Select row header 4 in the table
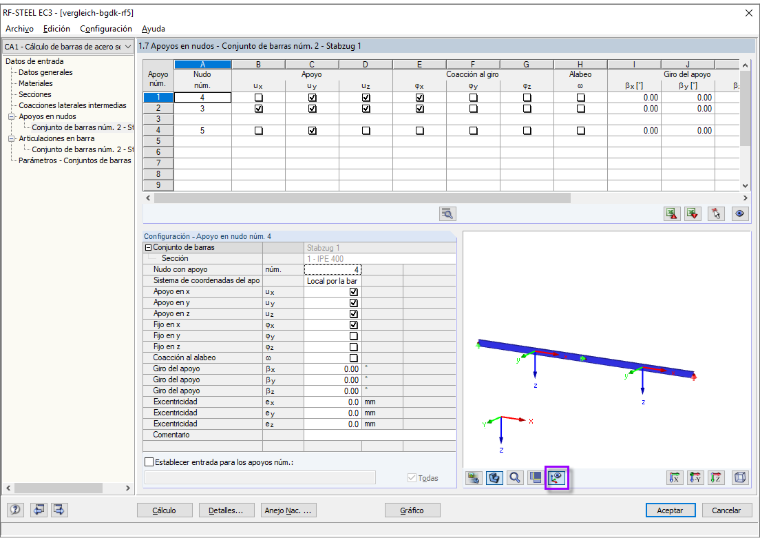The height and width of the screenshot is (541, 760). [158, 130]
